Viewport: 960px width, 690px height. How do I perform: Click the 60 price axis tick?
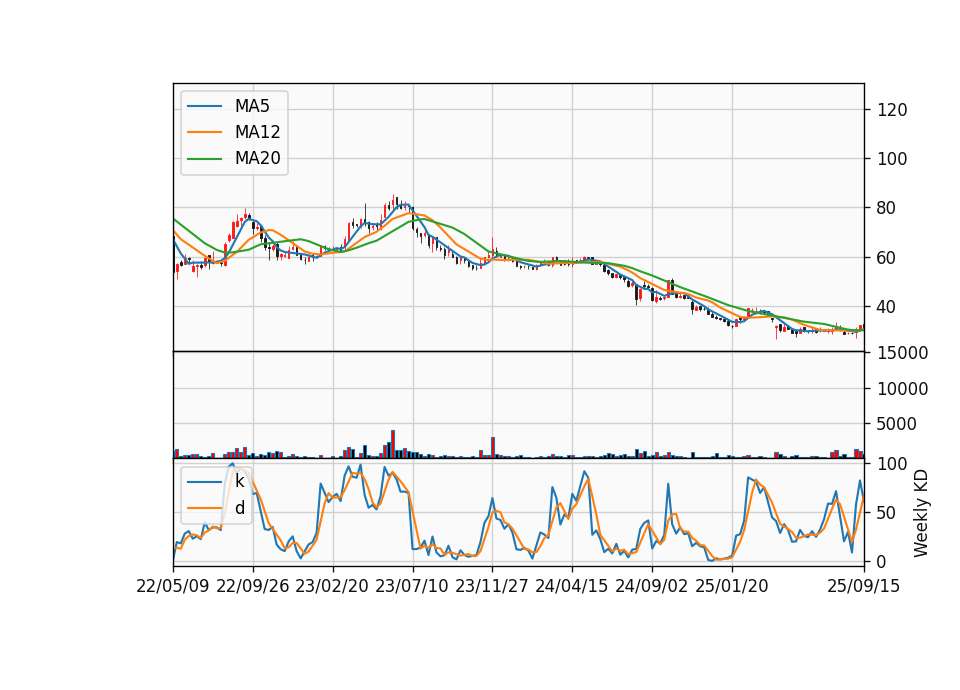pos(887,258)
